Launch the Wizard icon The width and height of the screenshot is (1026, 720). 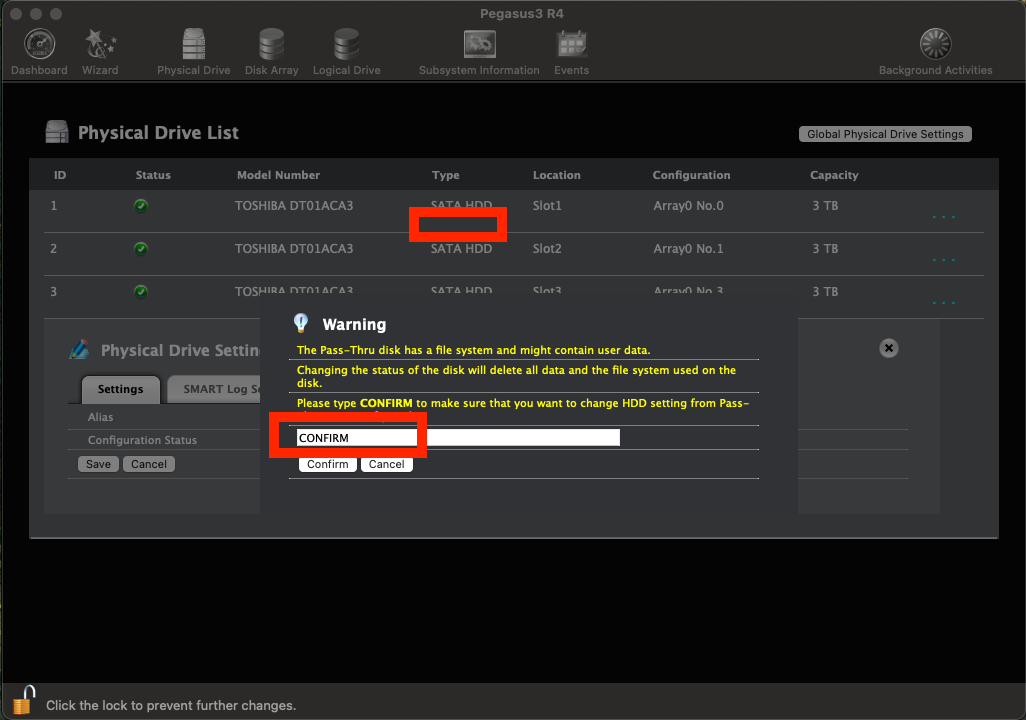(100, 45)
